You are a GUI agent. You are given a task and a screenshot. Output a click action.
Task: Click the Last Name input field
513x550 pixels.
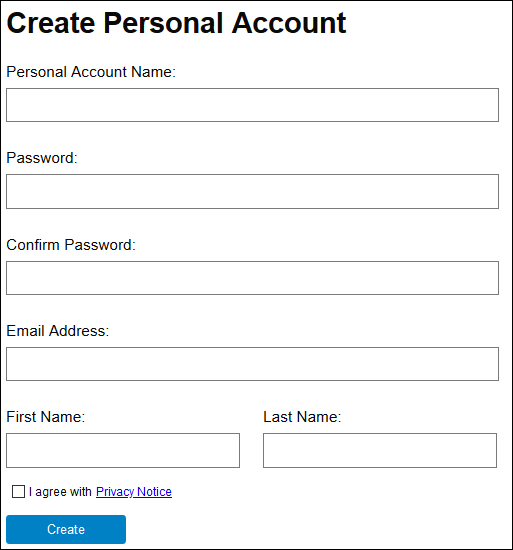point(380,450)
